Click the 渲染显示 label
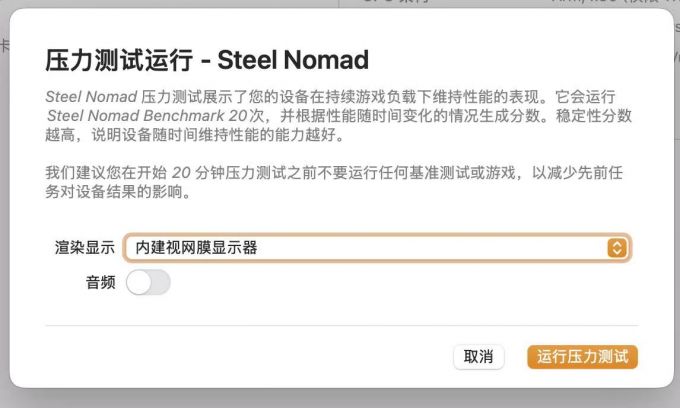680x408 pixels. point(84,247)
